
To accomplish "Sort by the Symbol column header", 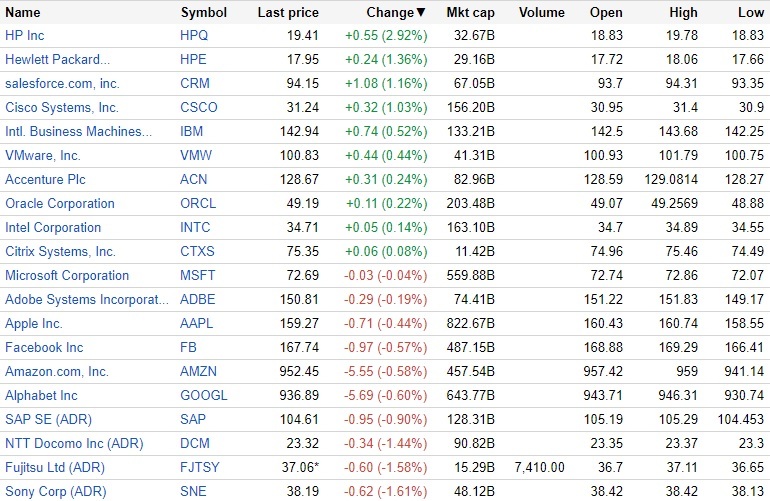I will point(204,13).
